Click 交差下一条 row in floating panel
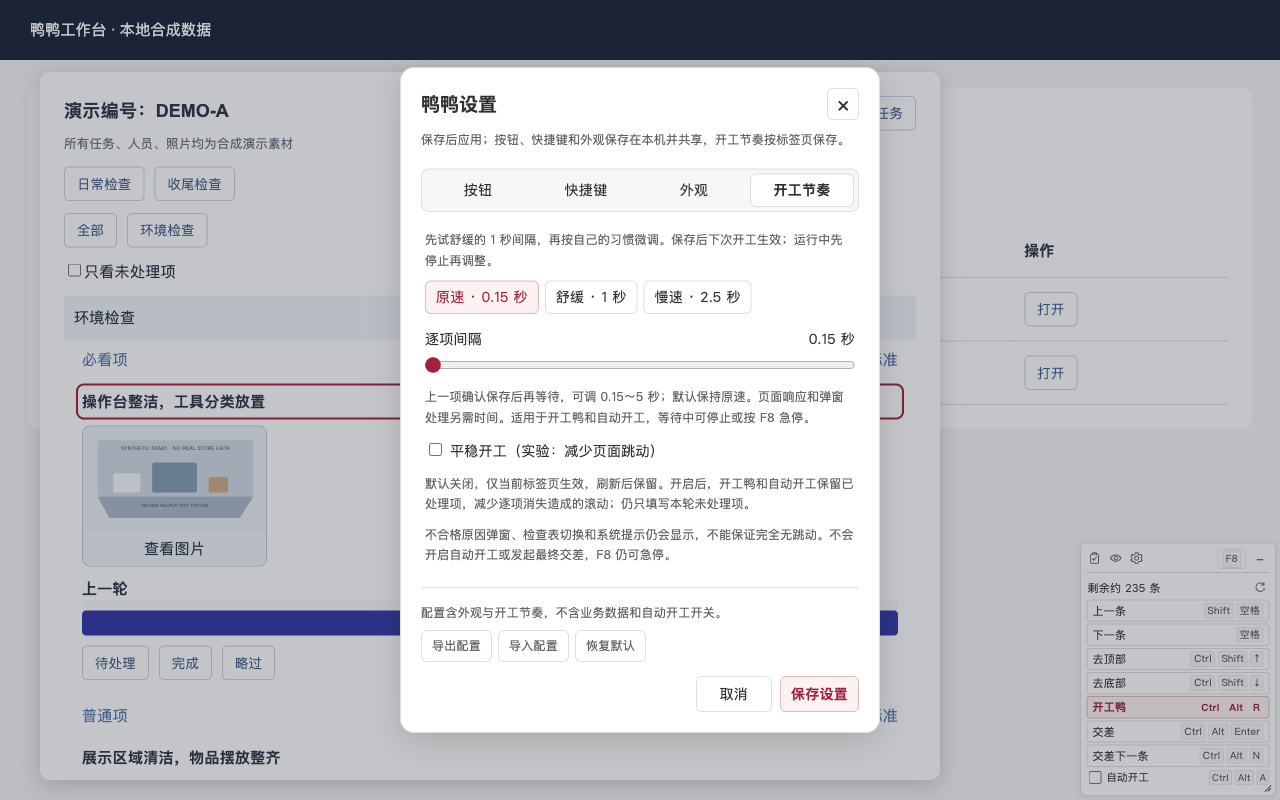This screenshot has height=800, width=1280. pos(1178,756)
